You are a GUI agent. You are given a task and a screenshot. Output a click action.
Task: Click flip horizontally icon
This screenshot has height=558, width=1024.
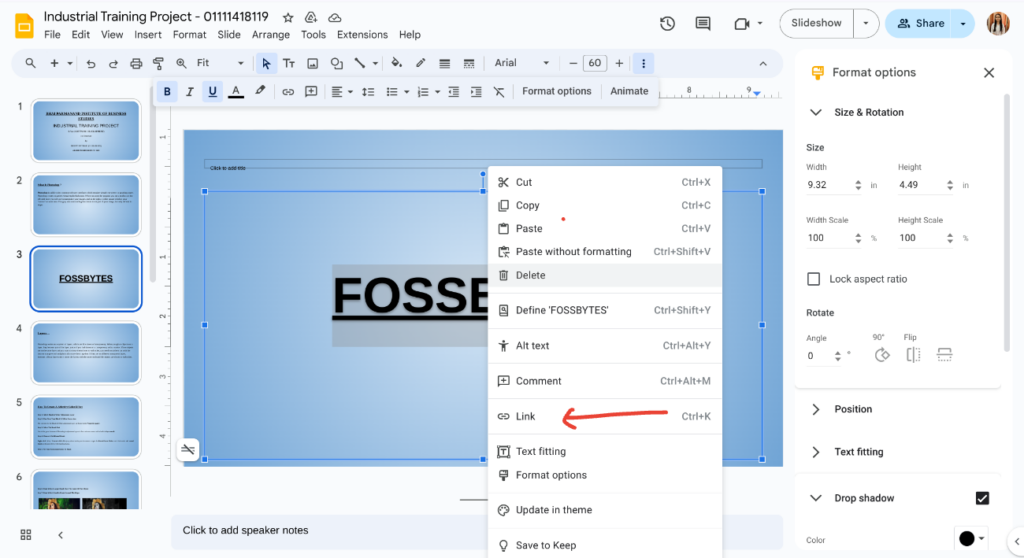pos(913,355)
